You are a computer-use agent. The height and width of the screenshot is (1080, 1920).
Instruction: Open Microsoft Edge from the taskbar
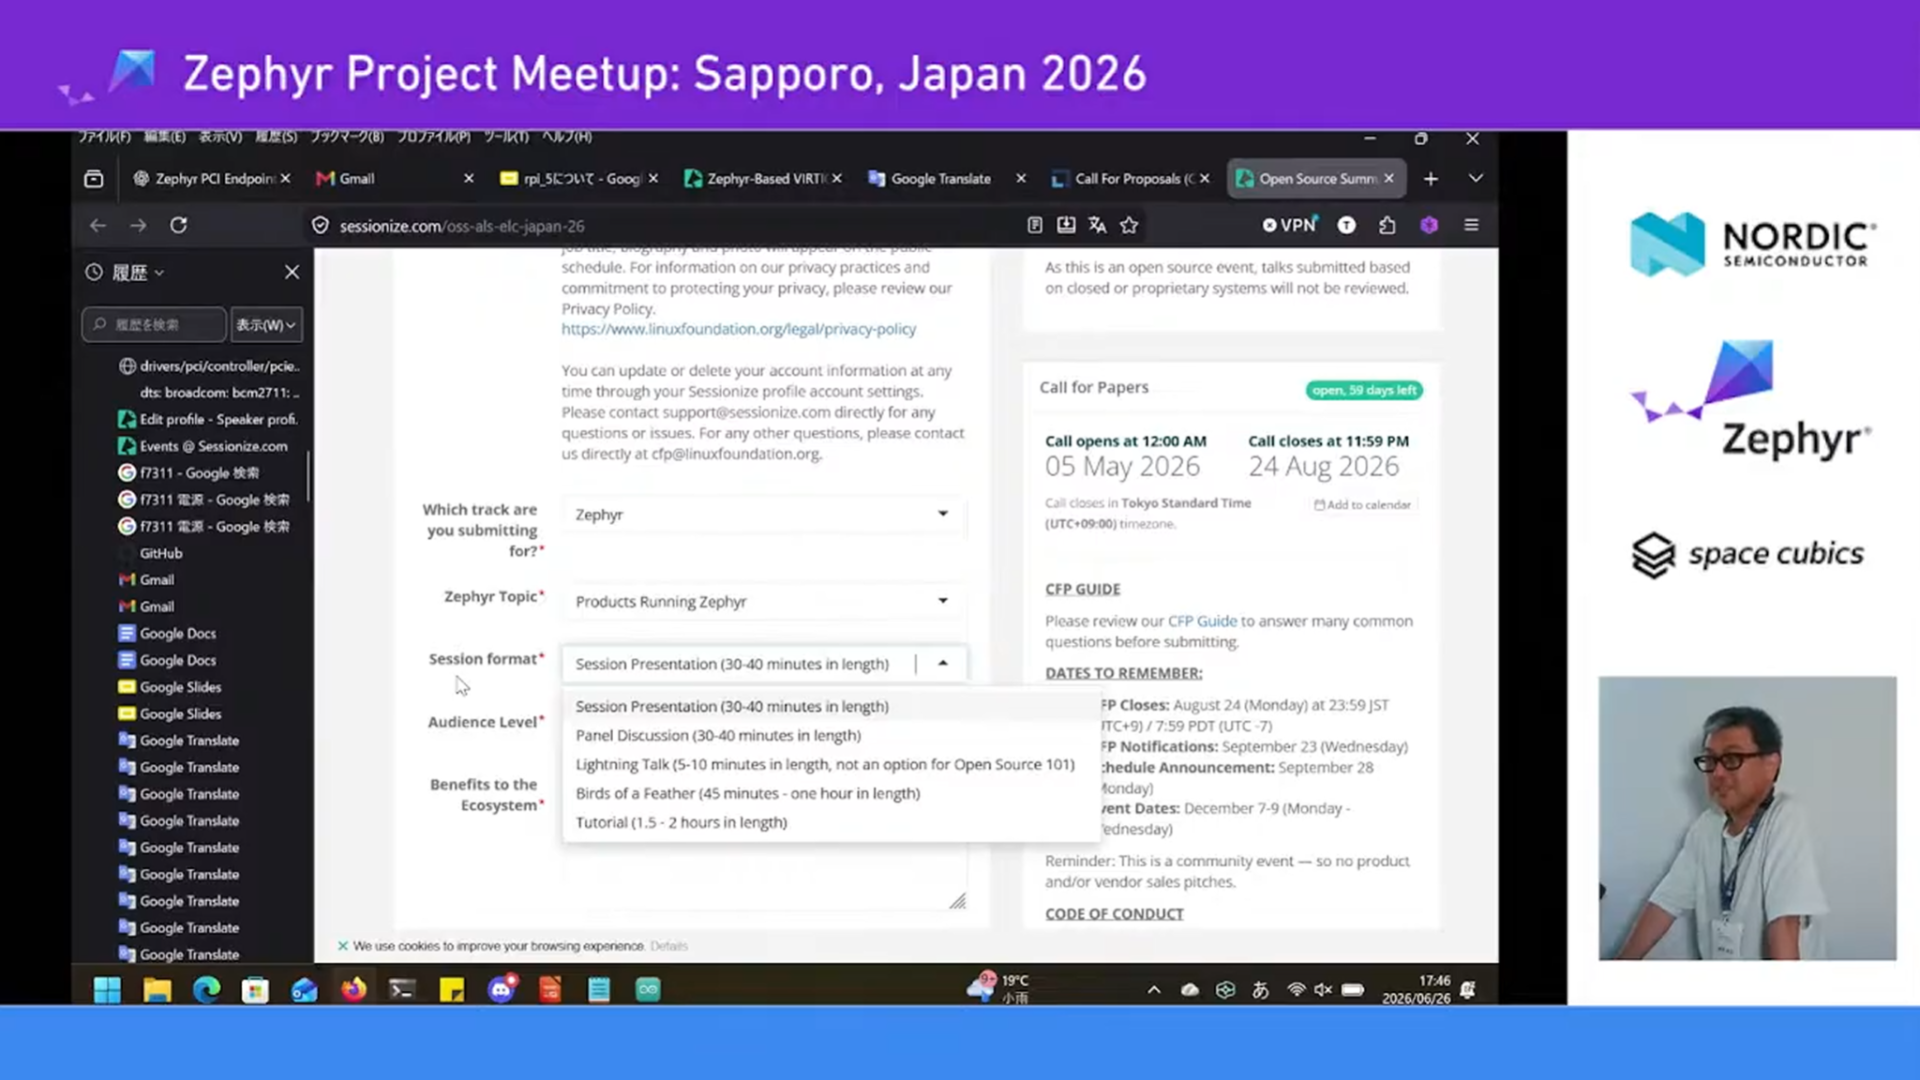[x=207, y=990]
